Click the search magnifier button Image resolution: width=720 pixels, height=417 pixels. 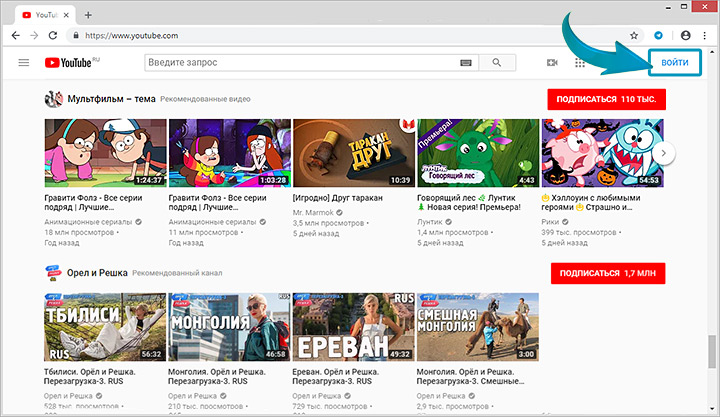[497, 62]
